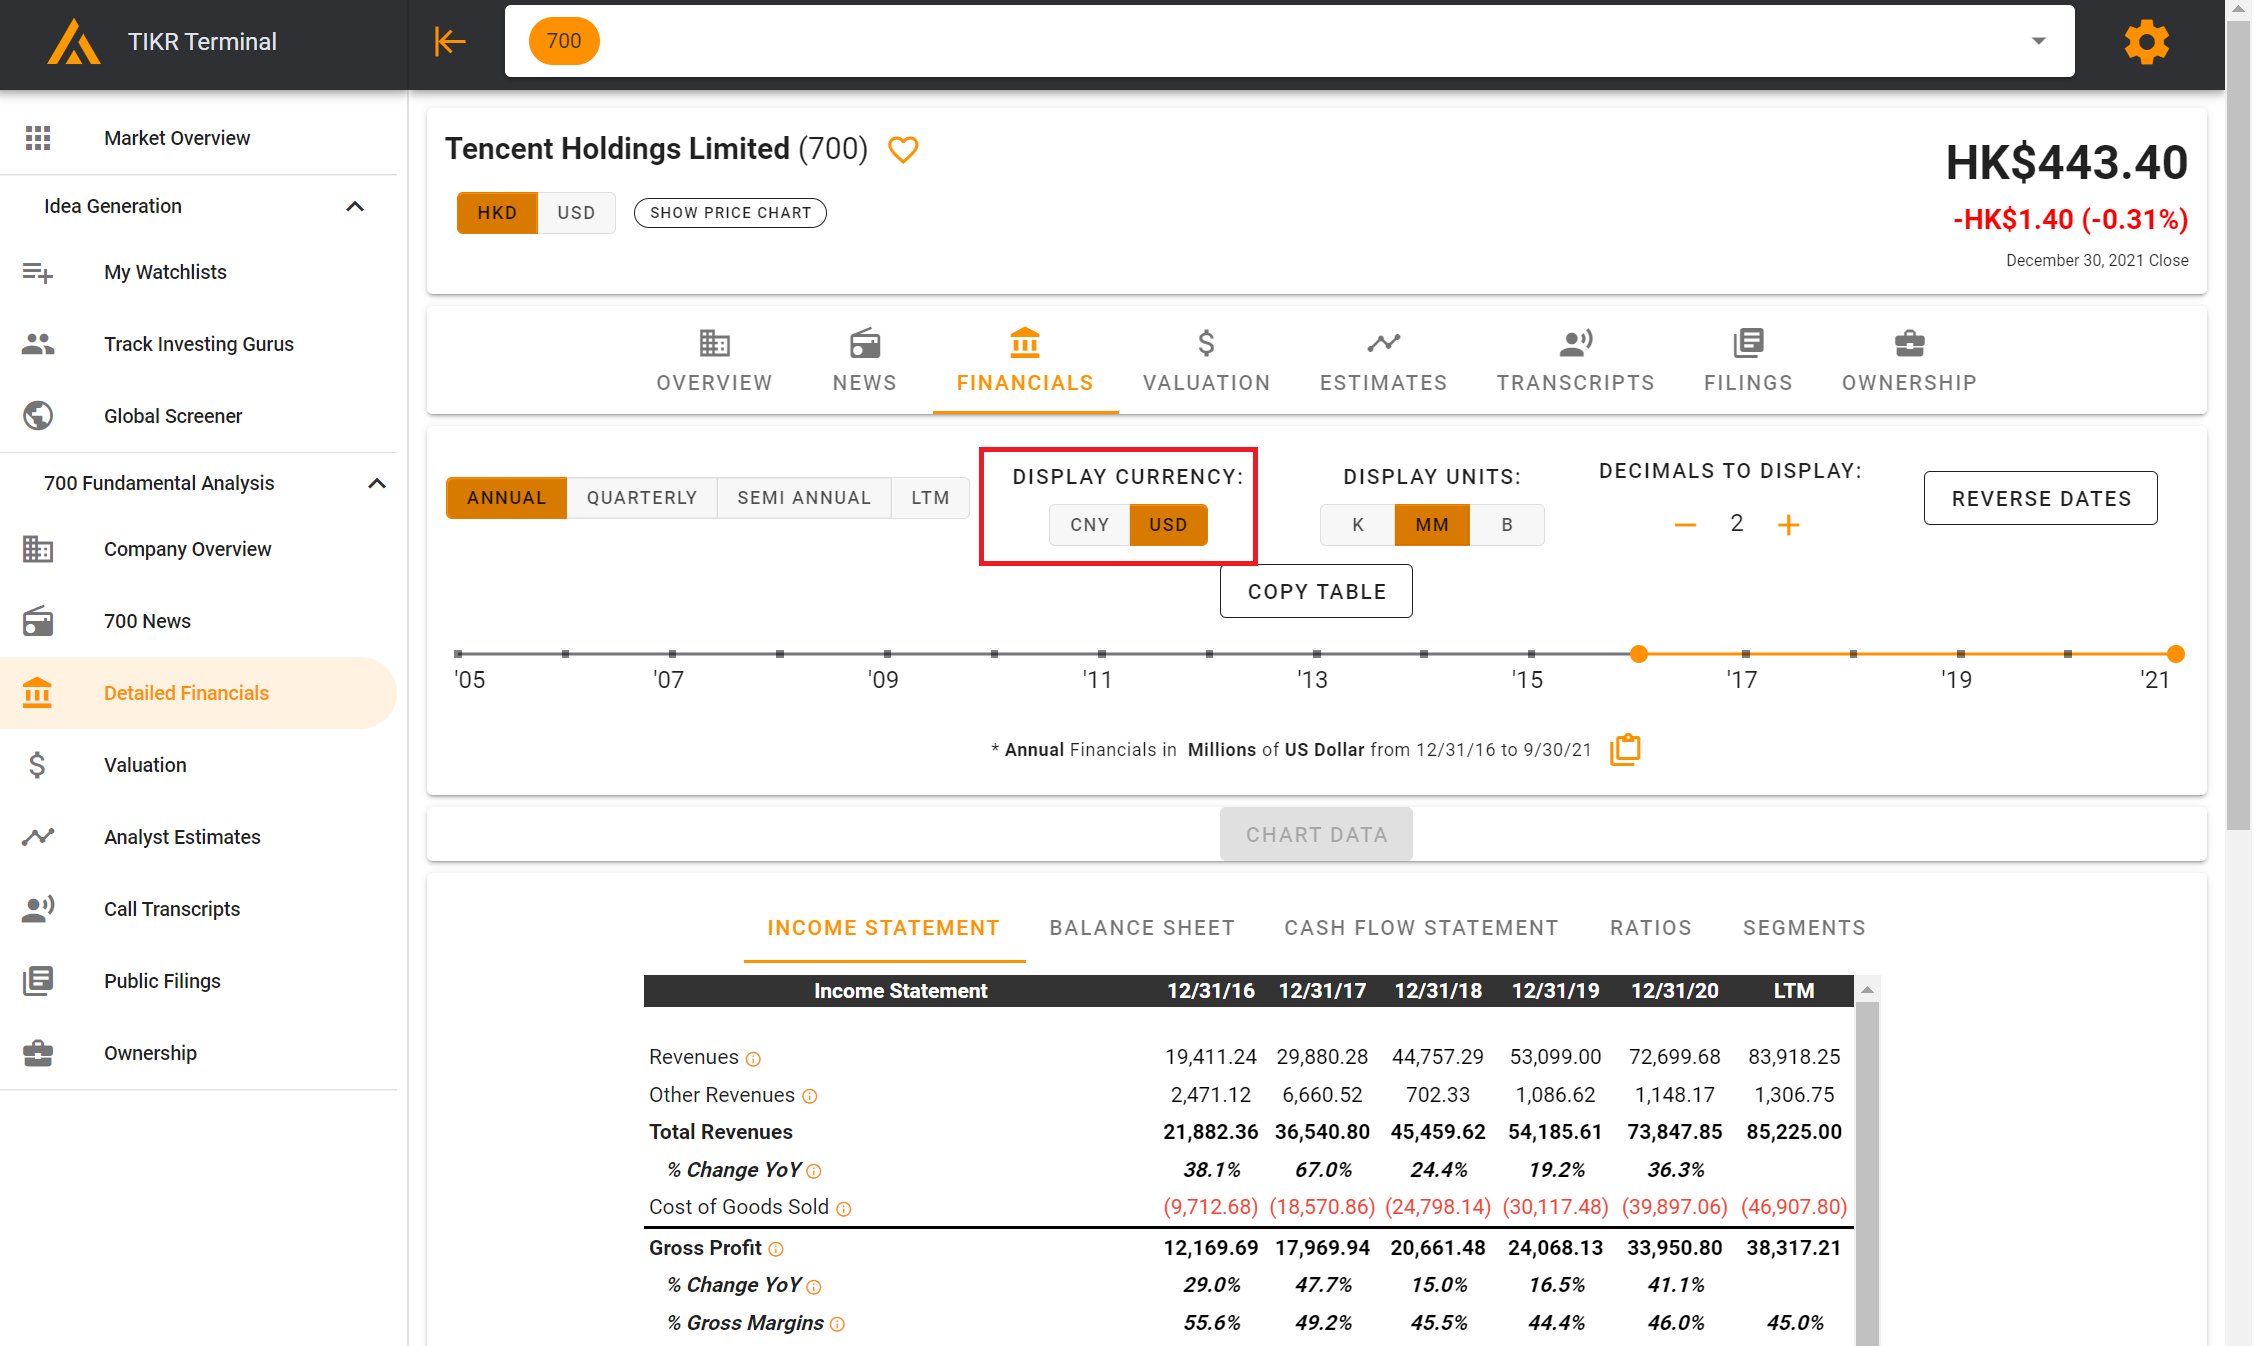Select the ANNUAL period toggle

(x=506, y=498)
